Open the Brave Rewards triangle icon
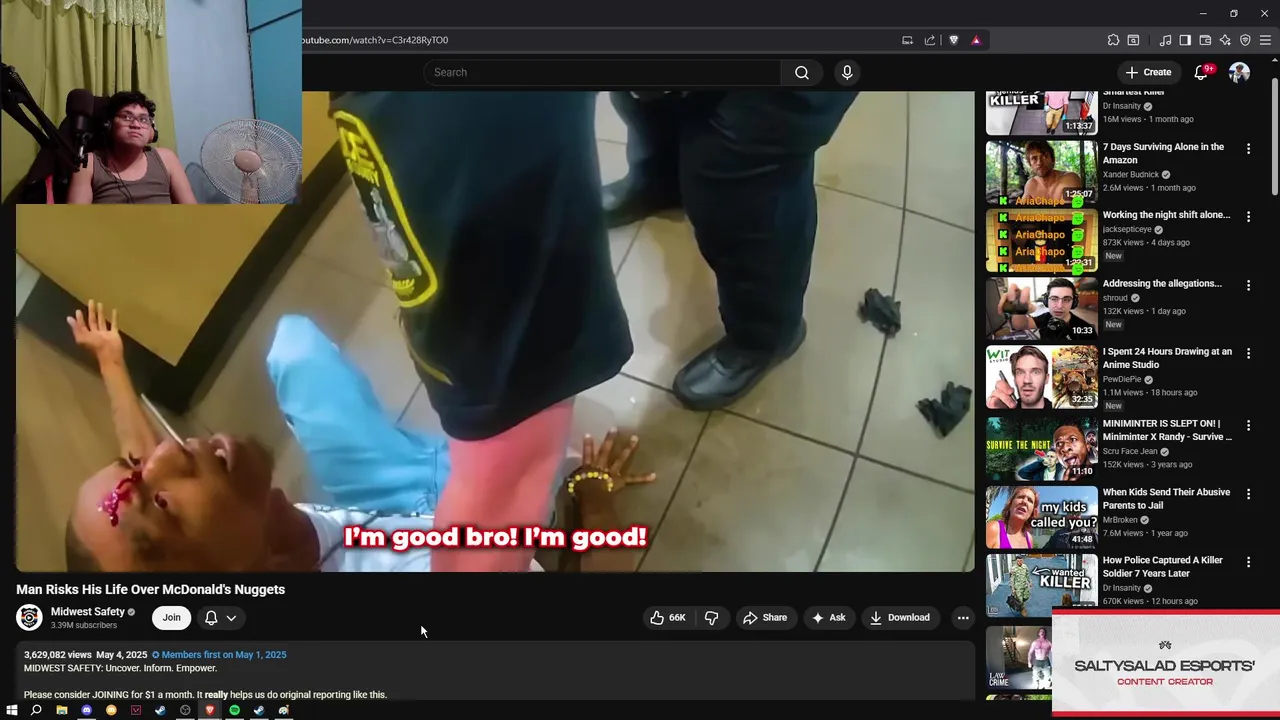The height and width of the screenshot is (720, 1280). [976, 40]
